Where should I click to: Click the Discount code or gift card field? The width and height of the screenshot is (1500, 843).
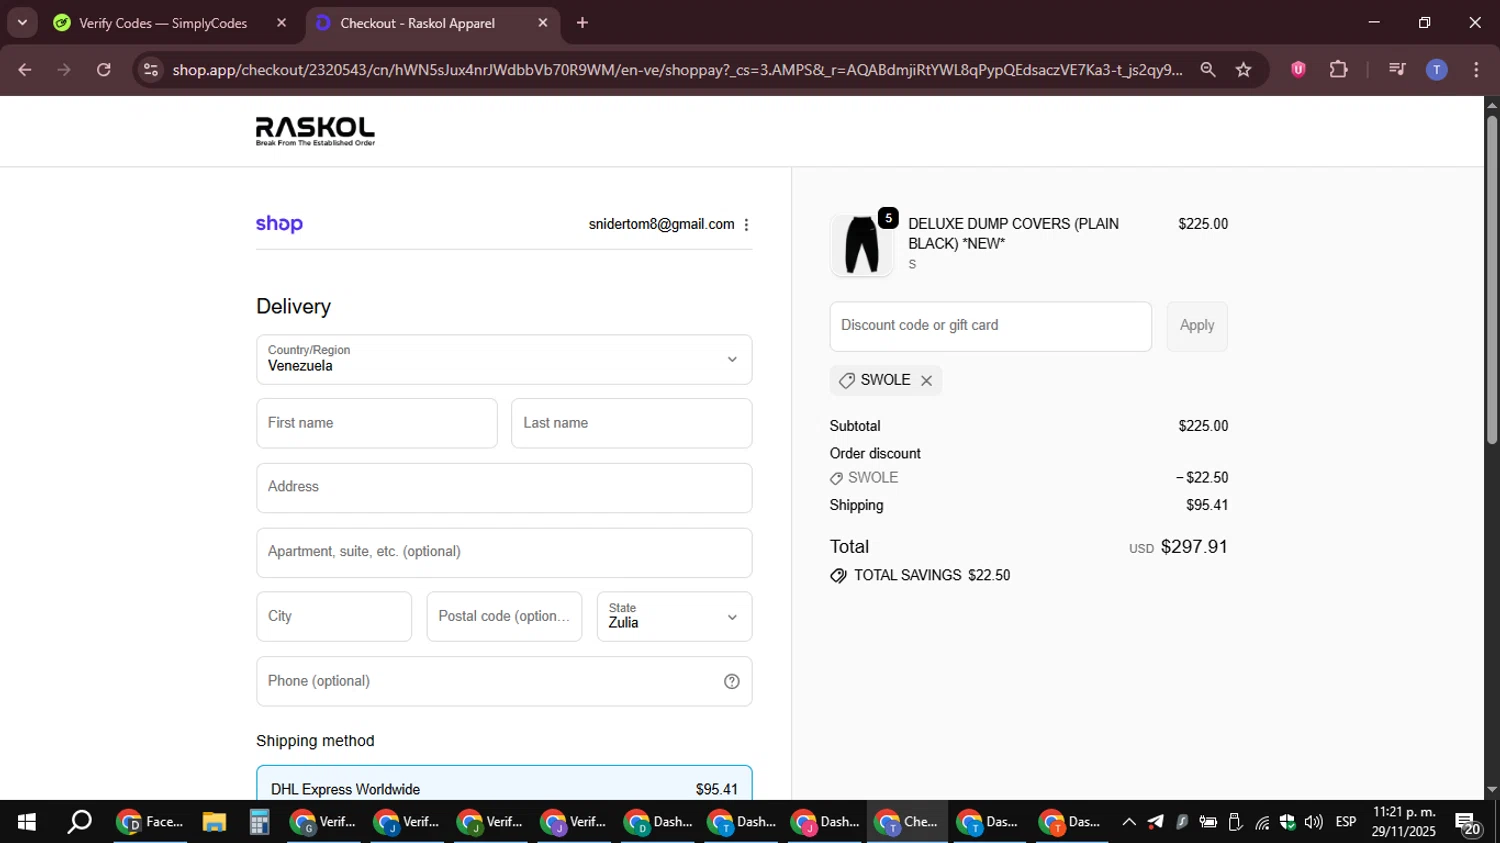[990, 326]
